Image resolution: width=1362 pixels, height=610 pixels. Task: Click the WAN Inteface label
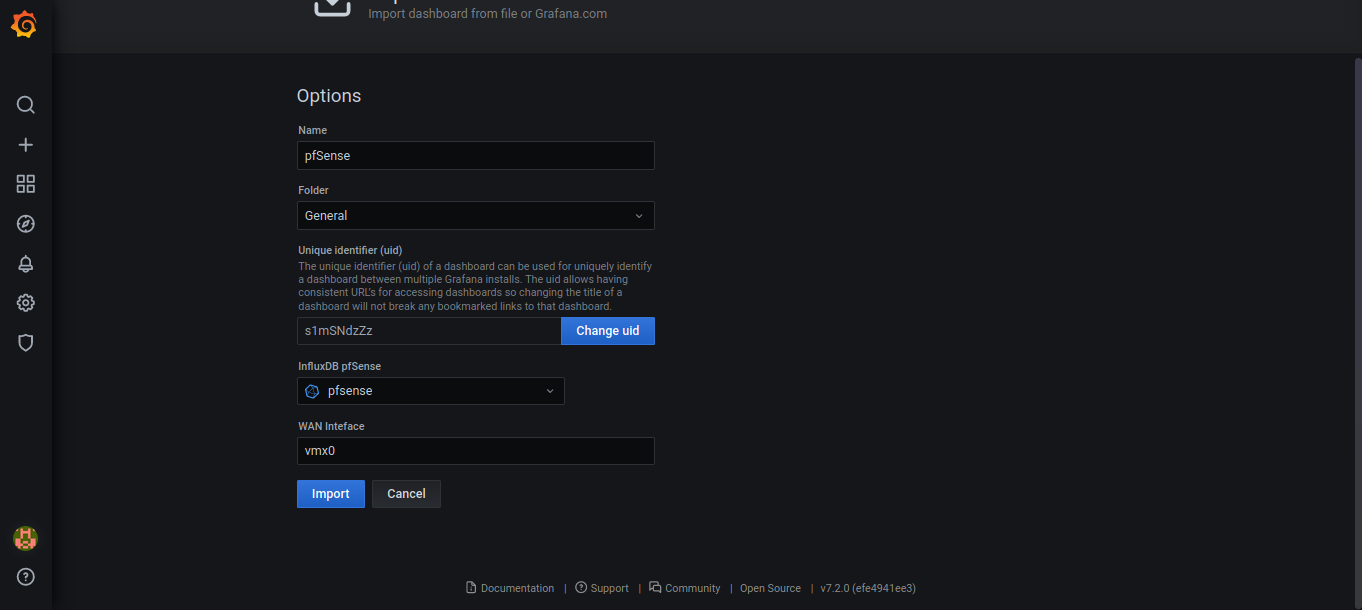(331, 426)
